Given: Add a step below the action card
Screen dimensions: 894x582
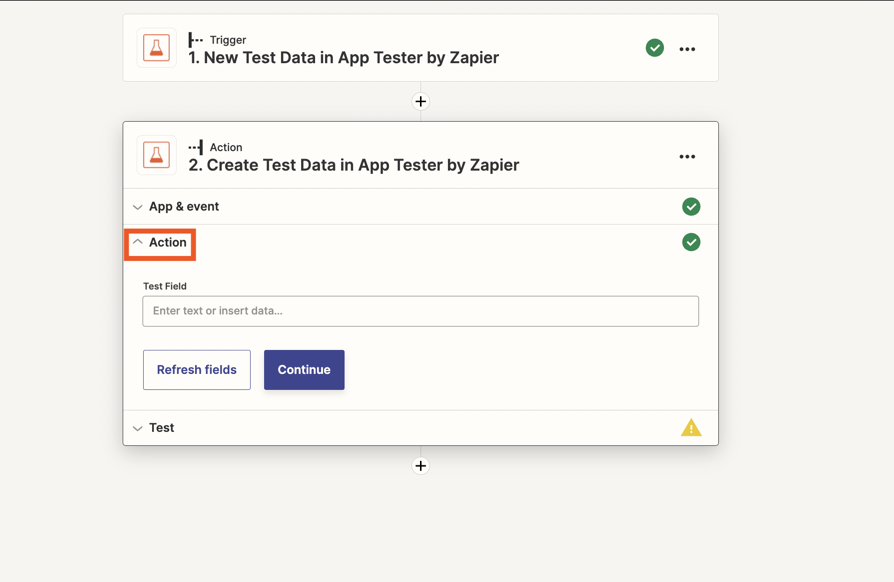Looking at the screenshot, I should point(421,466).
